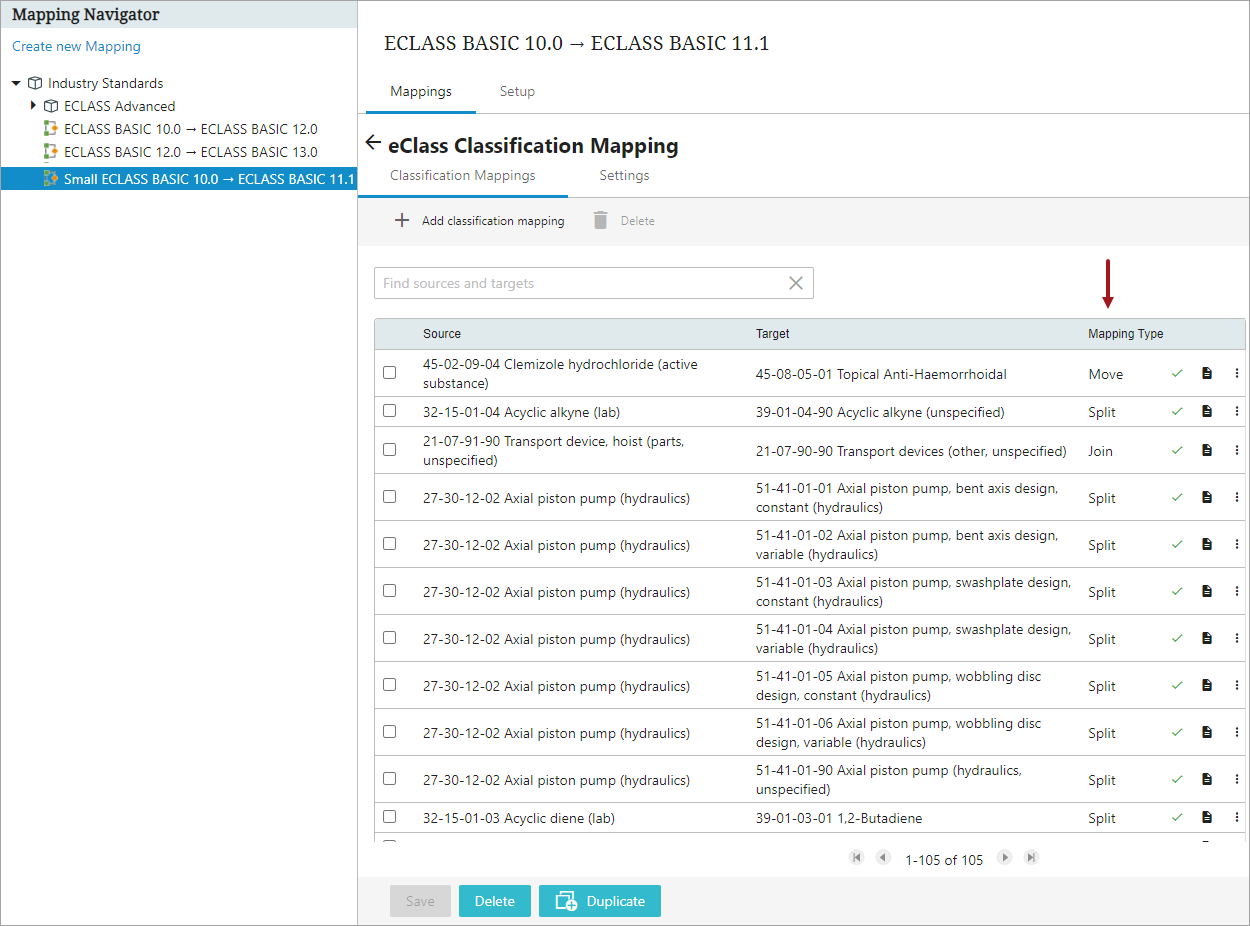
Task: Click 'Move' mapping type cell
Action: click(1106, 374)
